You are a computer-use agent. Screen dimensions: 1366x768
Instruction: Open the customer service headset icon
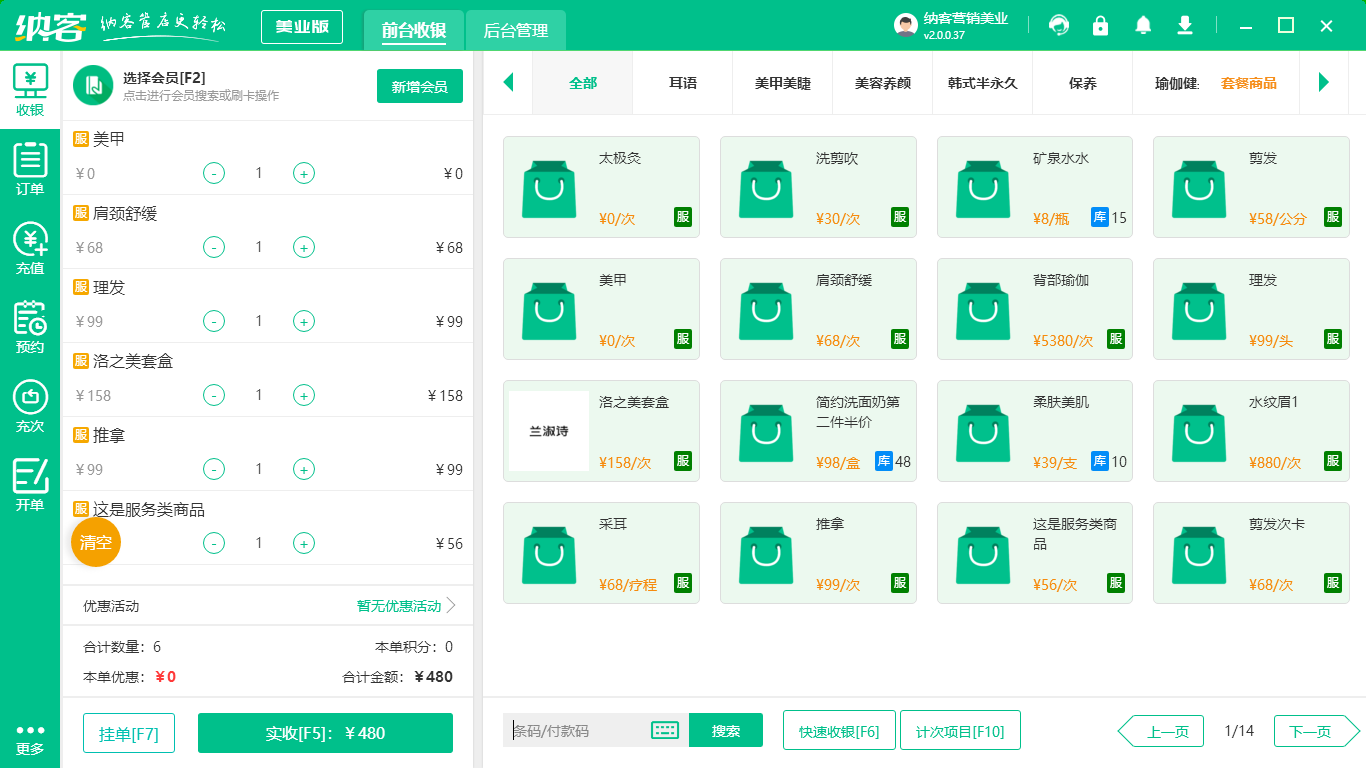click(x=1058, y=25)
